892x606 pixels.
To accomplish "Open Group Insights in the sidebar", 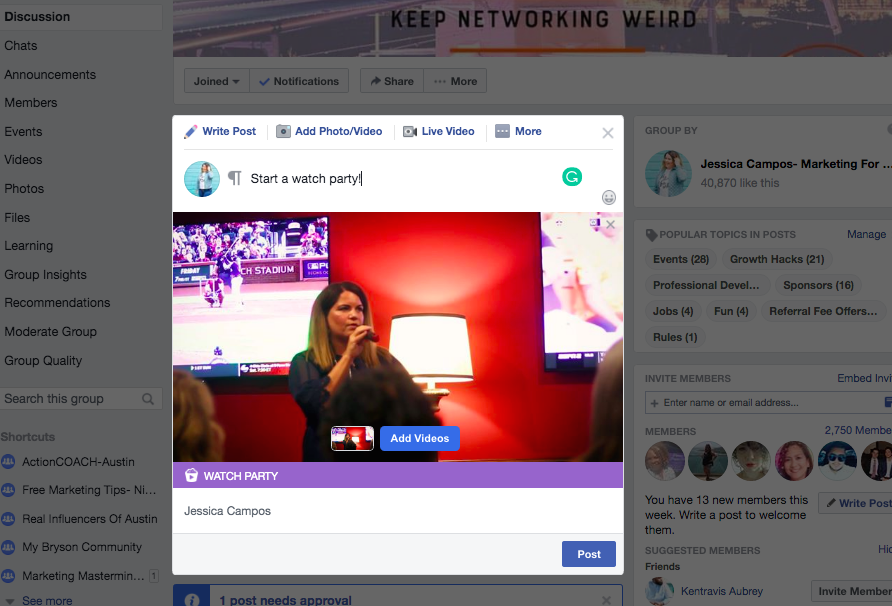I will click(x=46, y=274).
